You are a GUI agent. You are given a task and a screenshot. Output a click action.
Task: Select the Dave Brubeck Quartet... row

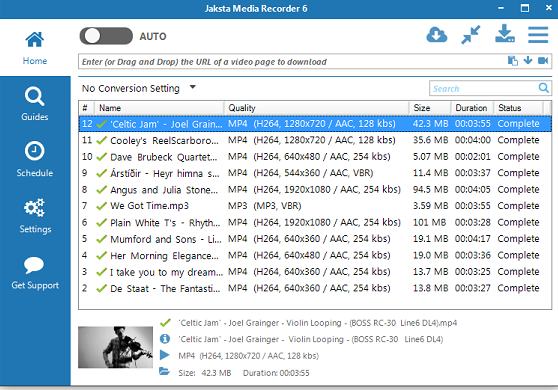(315, 157)
